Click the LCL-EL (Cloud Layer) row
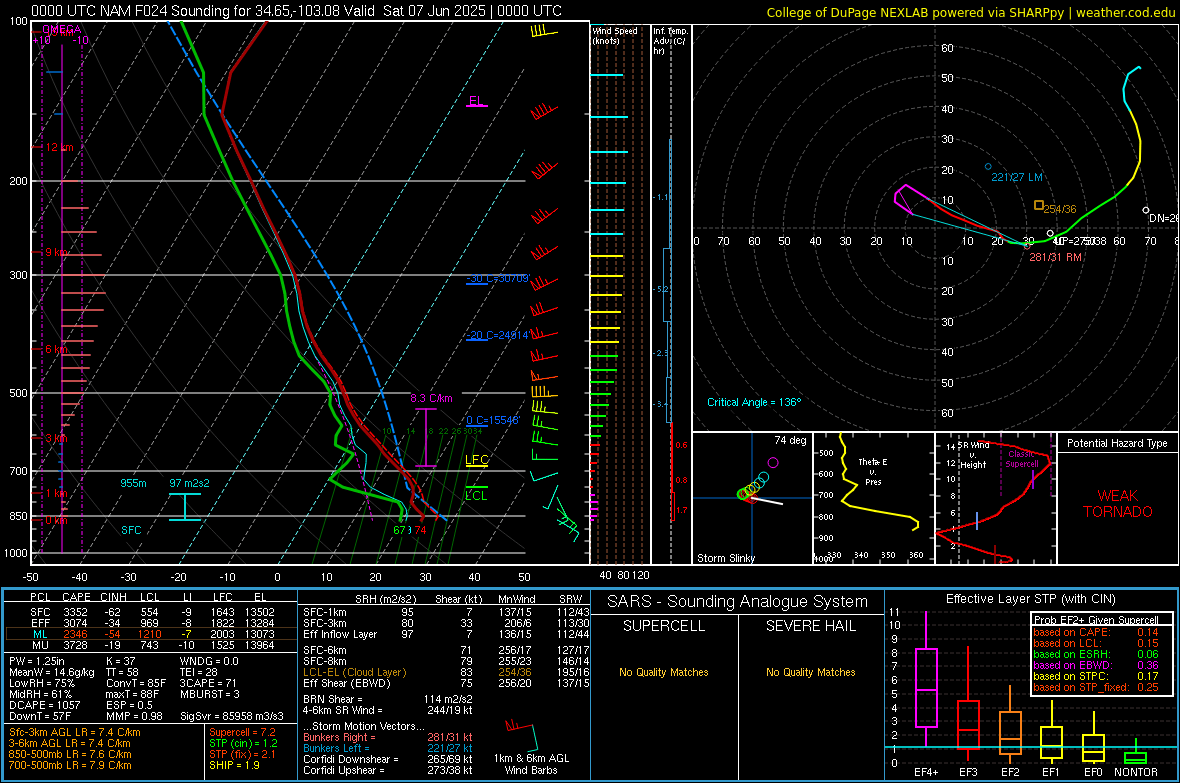 point(446,672)
